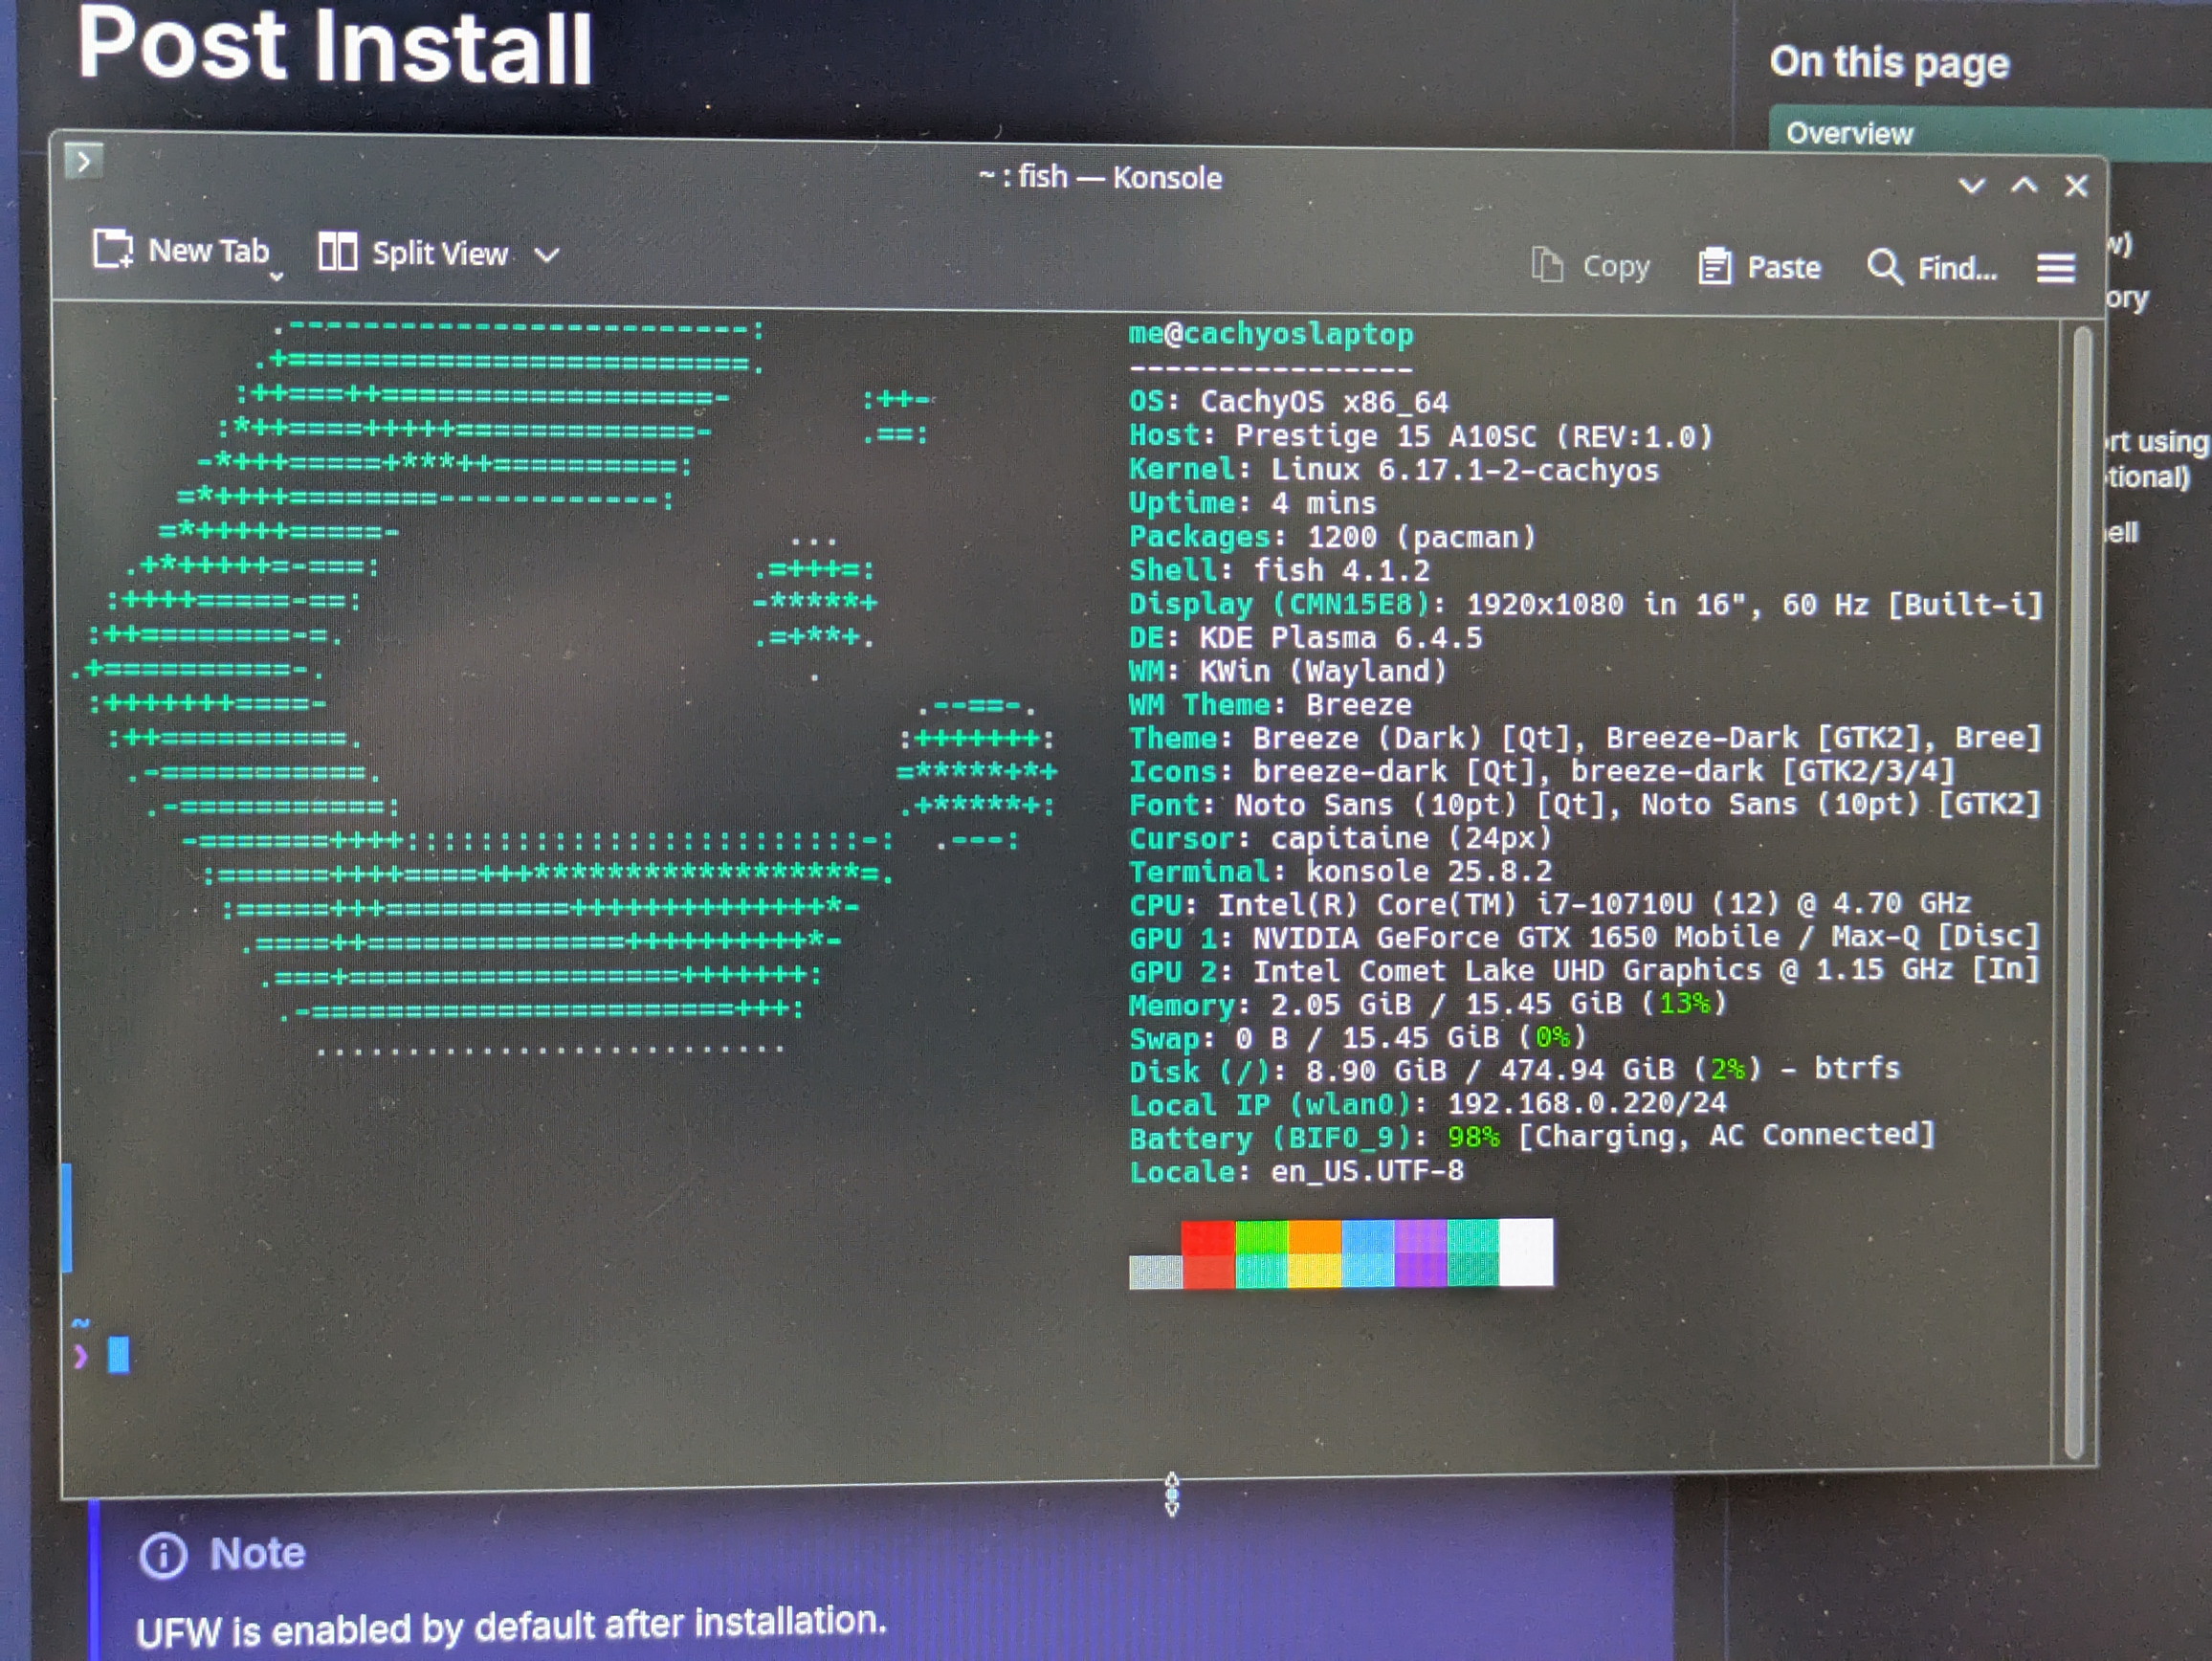Click the terminal prompt icon at window corner
Viewport: 2212px width, 1661px height.
pos(84,161)
